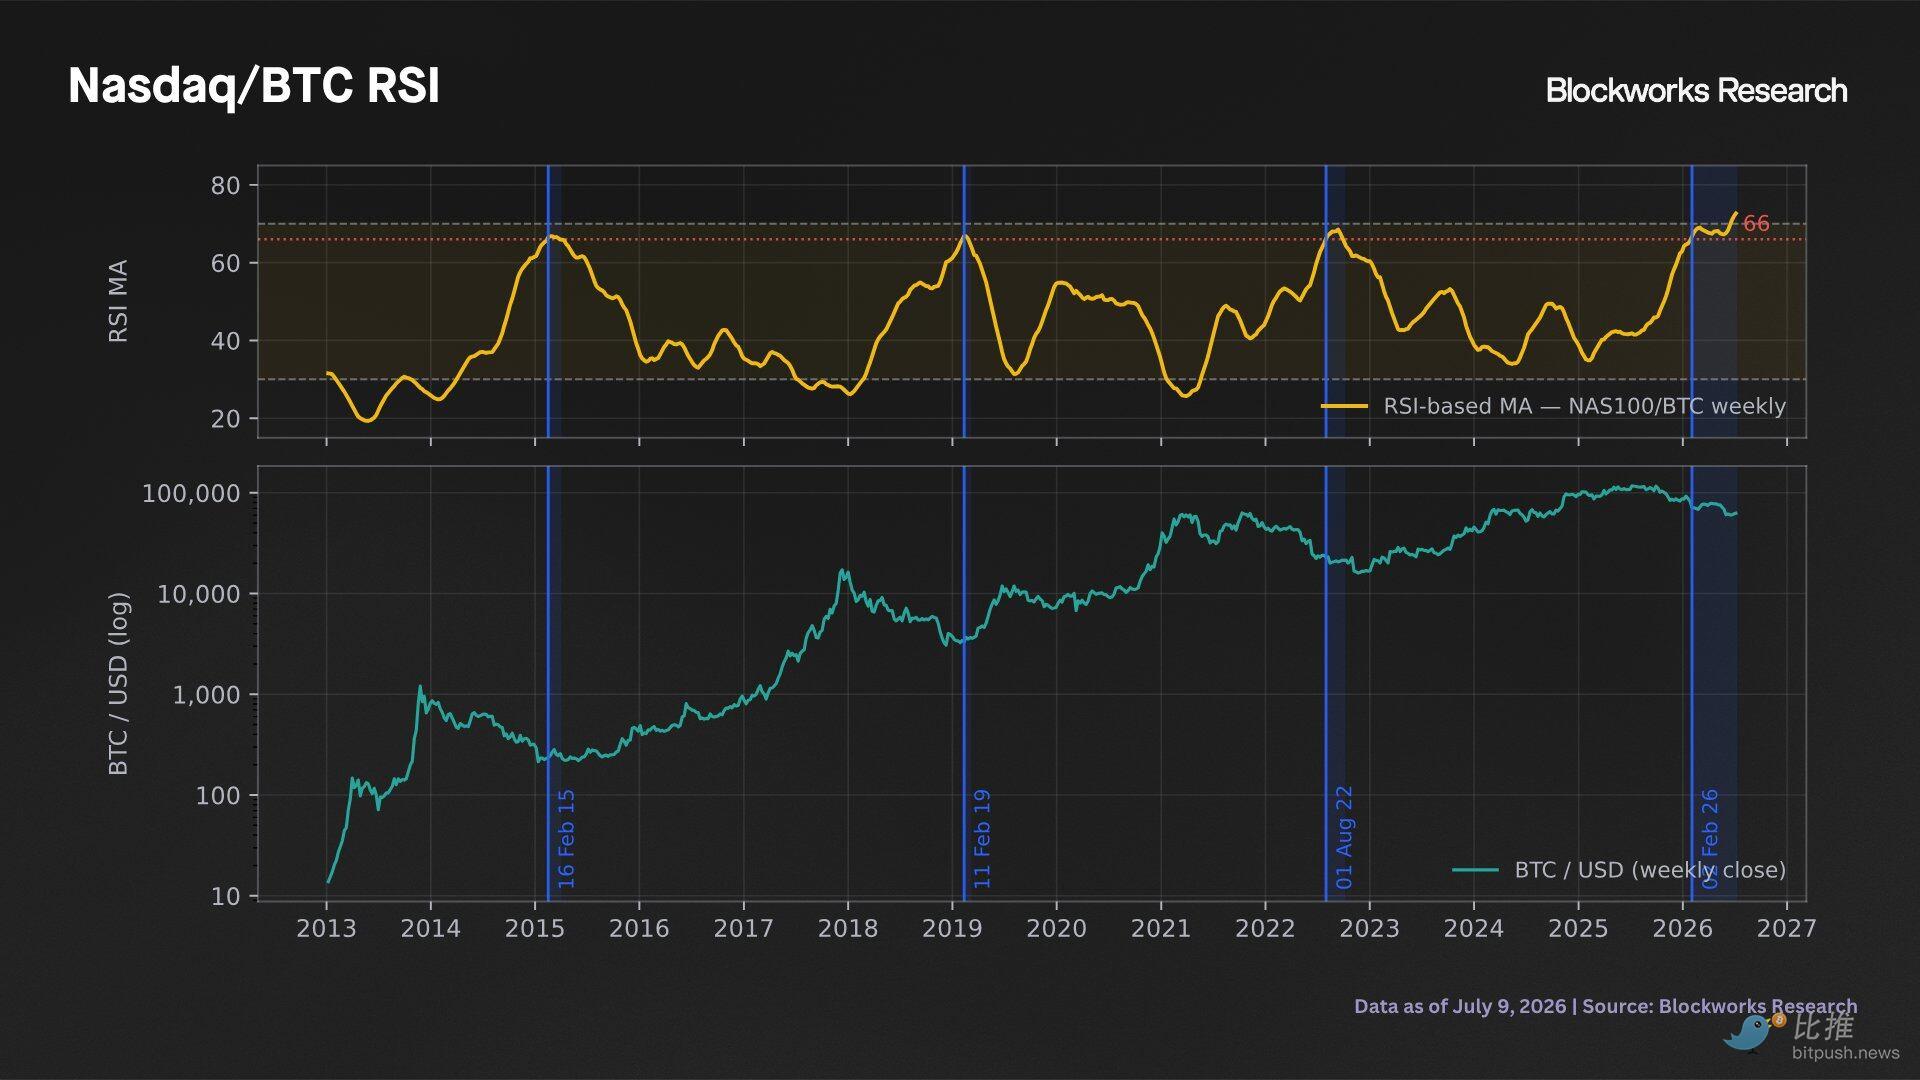Click the "2017" year label
The height and width of the screenshot is (1080, 1920).
click(x=744, y=929)
